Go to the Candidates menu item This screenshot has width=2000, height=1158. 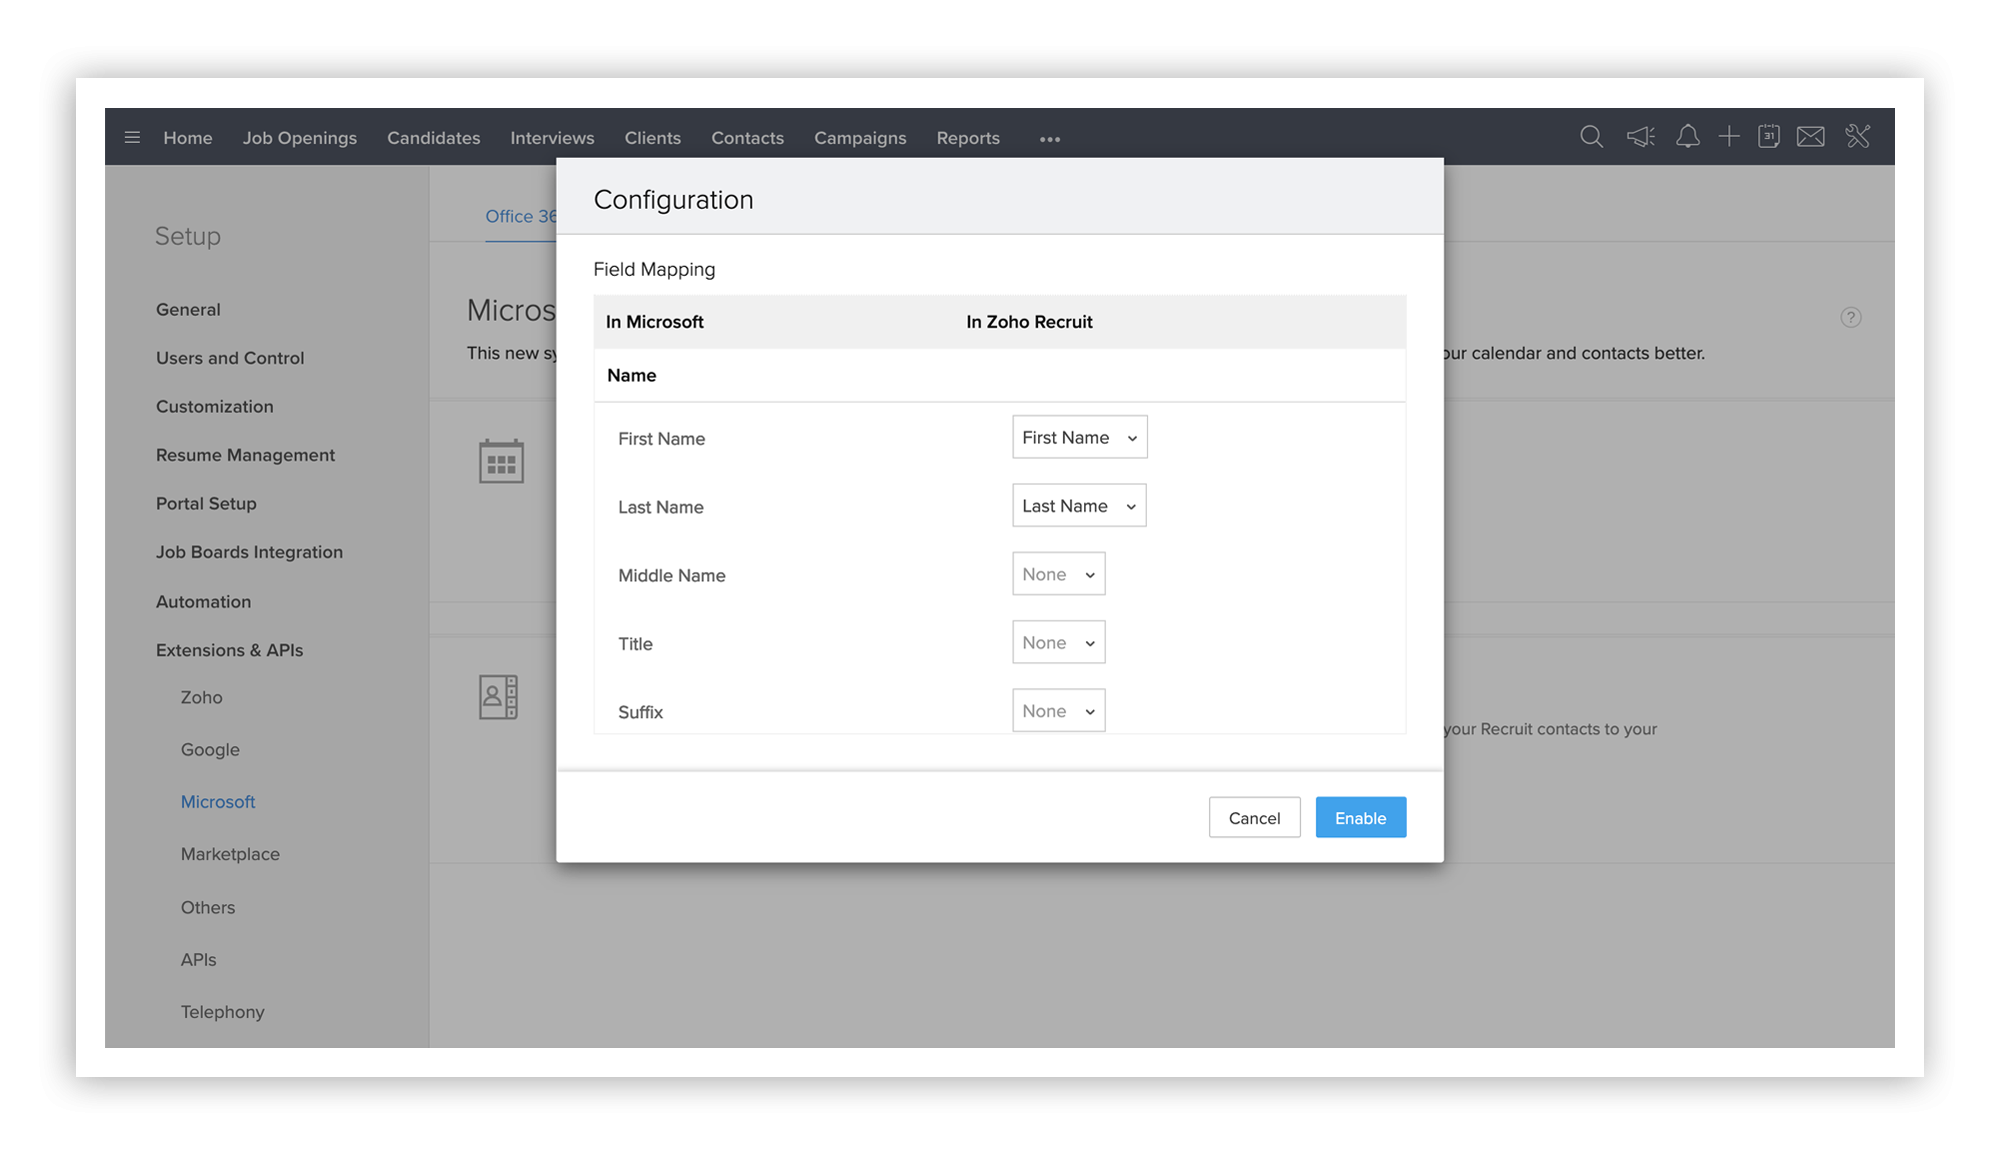(x=433, y=138)
